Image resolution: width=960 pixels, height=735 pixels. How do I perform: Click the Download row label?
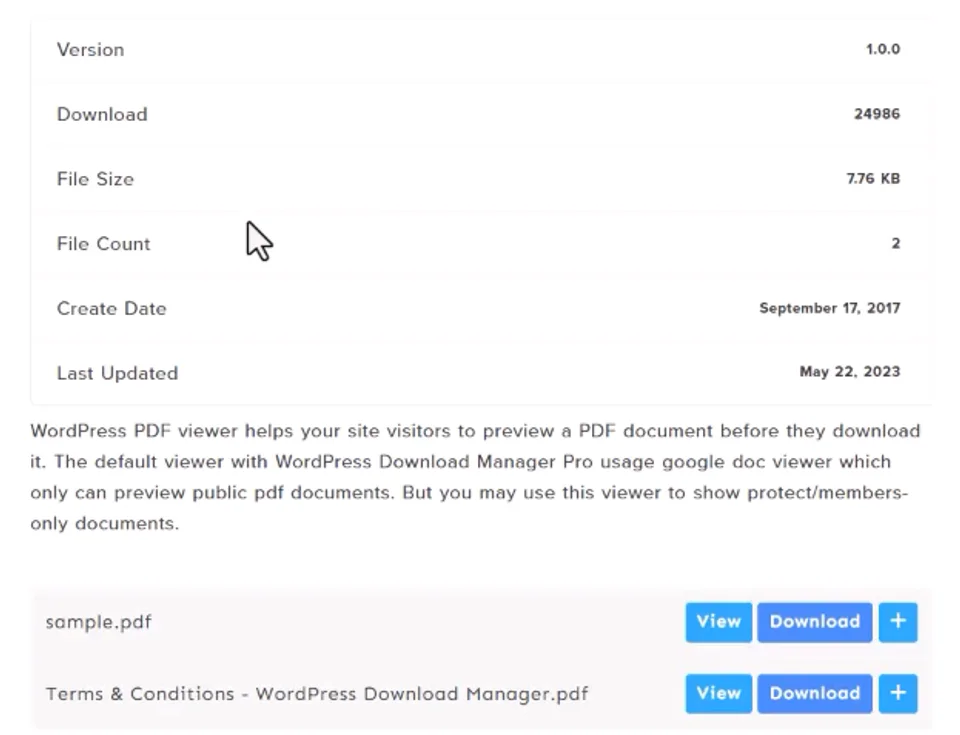102,115
